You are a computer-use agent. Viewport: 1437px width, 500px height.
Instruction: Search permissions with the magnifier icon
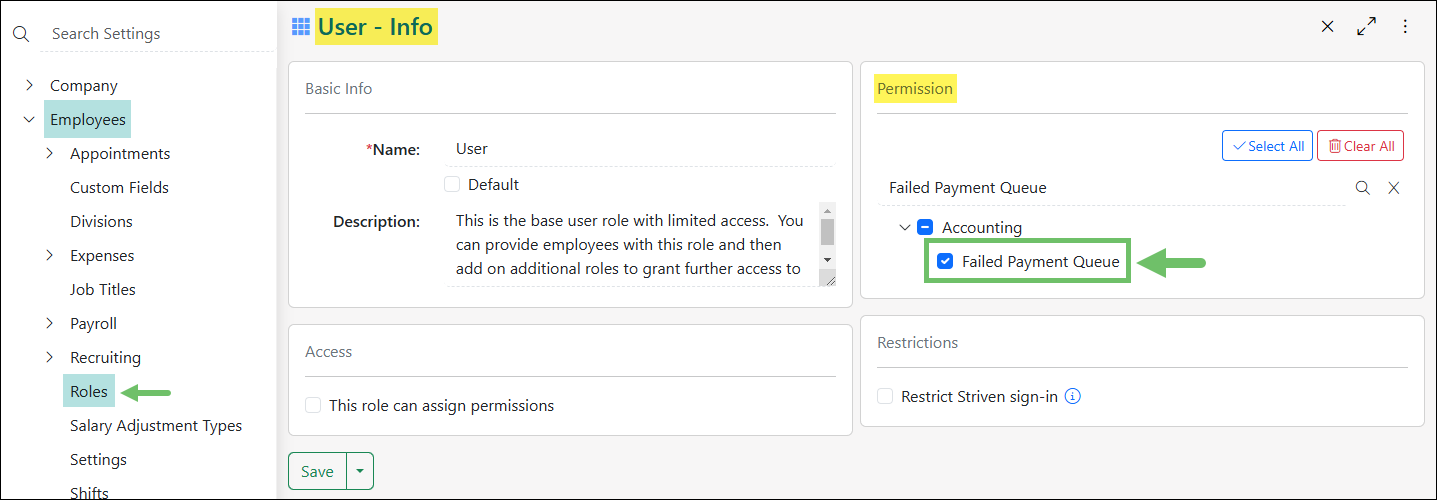click(1362, 187)
